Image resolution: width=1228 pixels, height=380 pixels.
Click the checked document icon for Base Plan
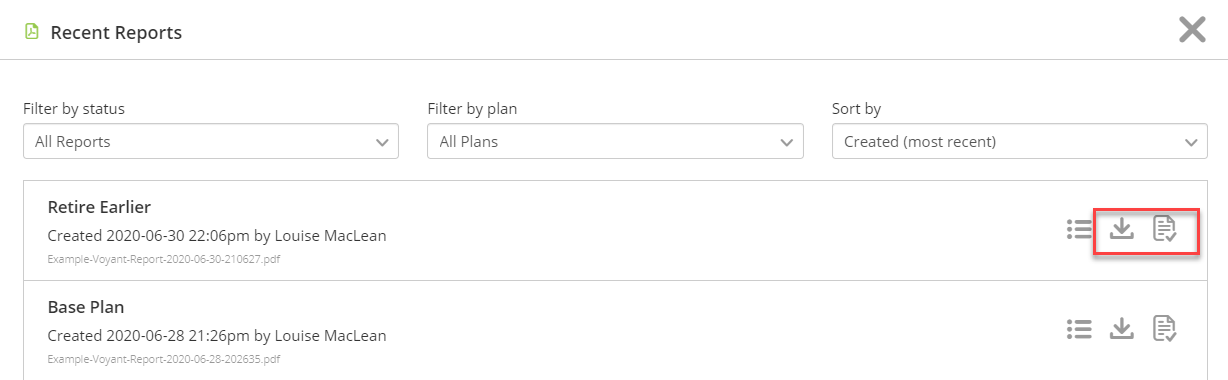[1165, 328]
